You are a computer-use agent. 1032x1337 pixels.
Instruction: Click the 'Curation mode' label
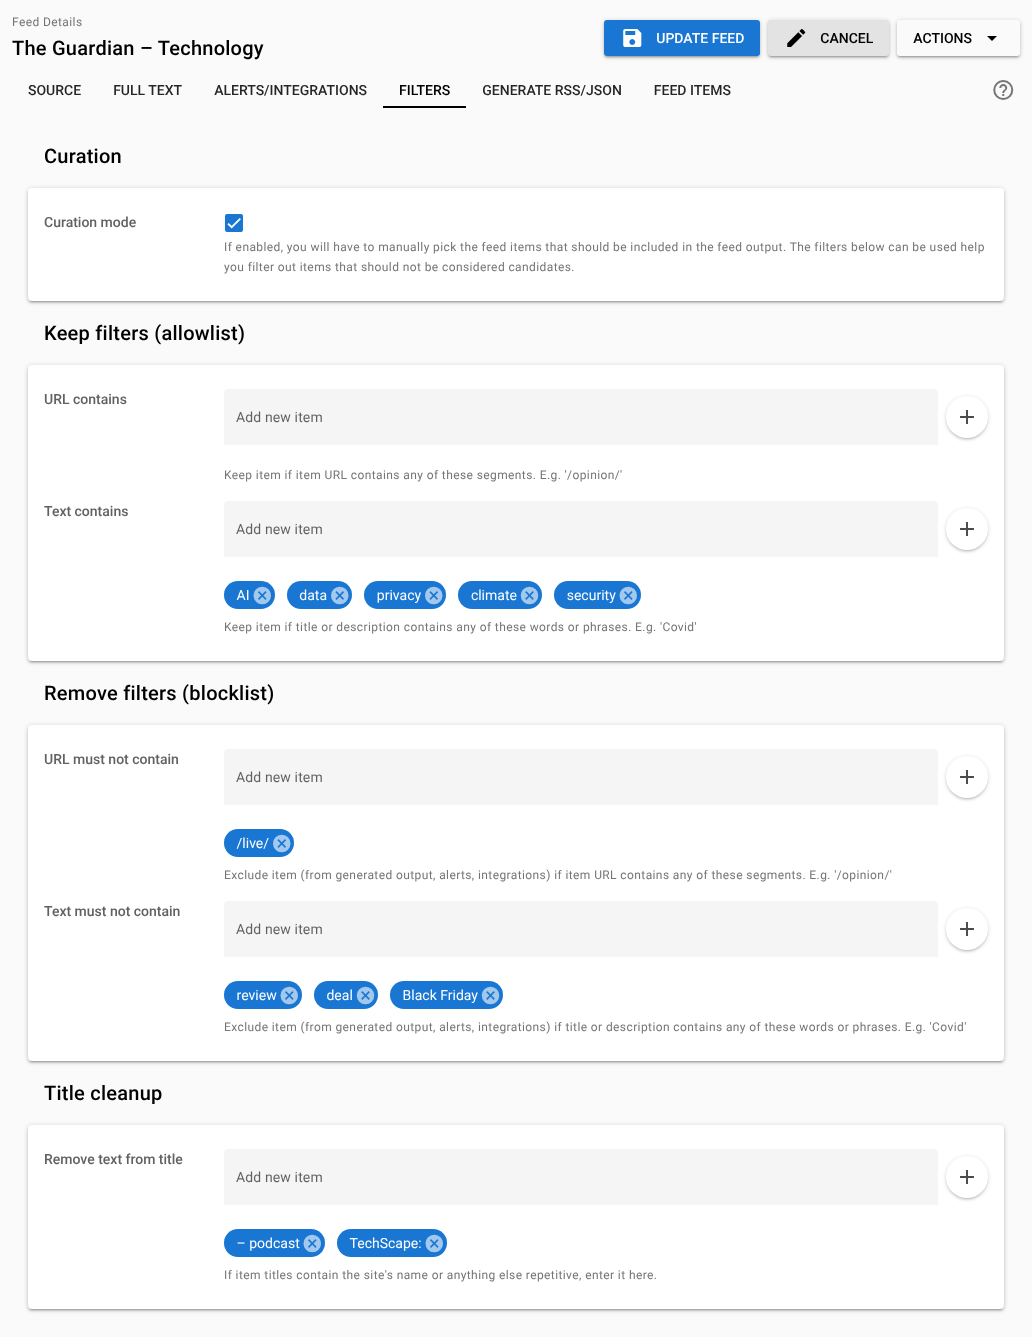click(x=90, y=222)
